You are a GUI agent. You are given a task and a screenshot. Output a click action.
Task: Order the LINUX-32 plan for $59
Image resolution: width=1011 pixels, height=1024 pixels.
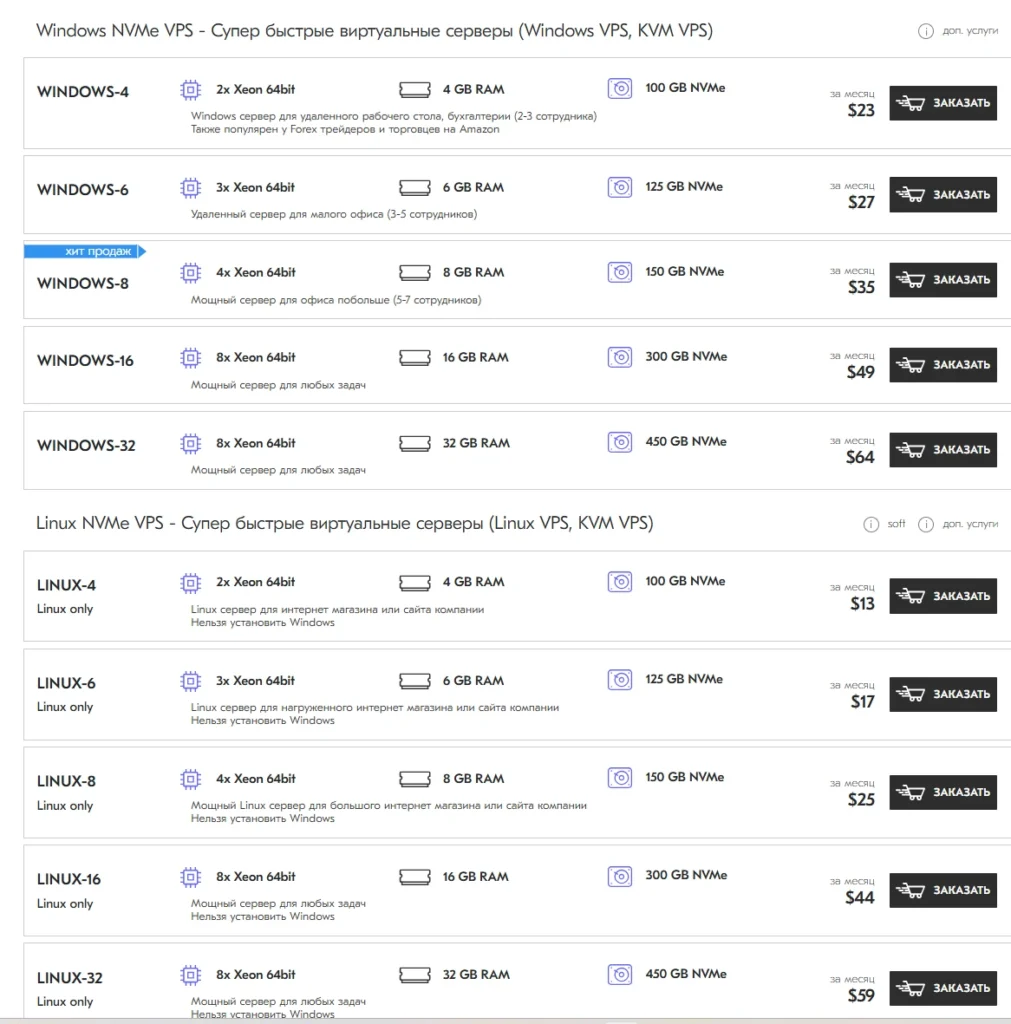pyautogui.click(x=942, y=988)
